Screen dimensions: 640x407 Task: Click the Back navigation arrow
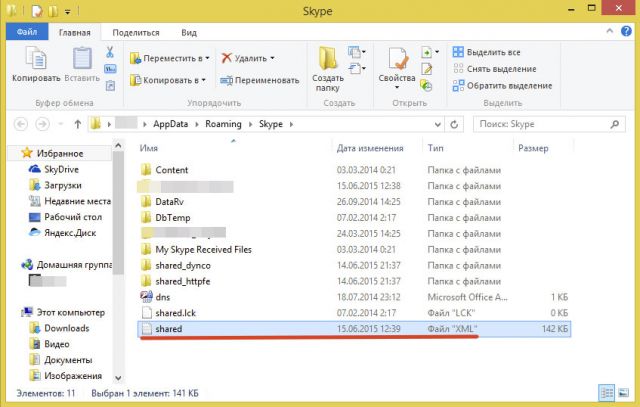coord(21,124)
